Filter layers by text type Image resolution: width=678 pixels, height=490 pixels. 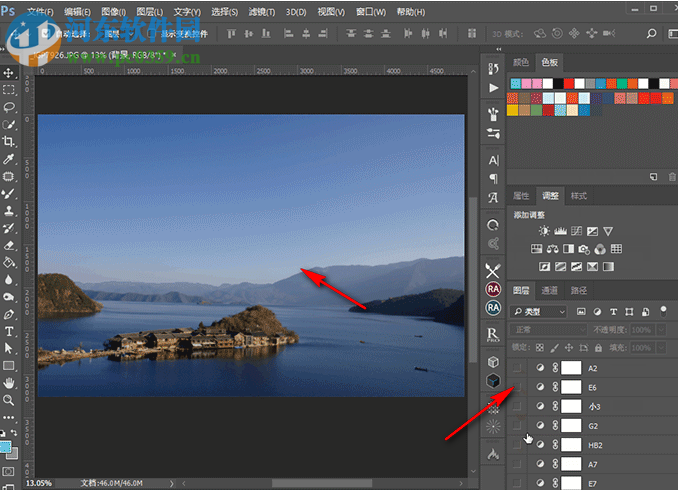[613, 312]
